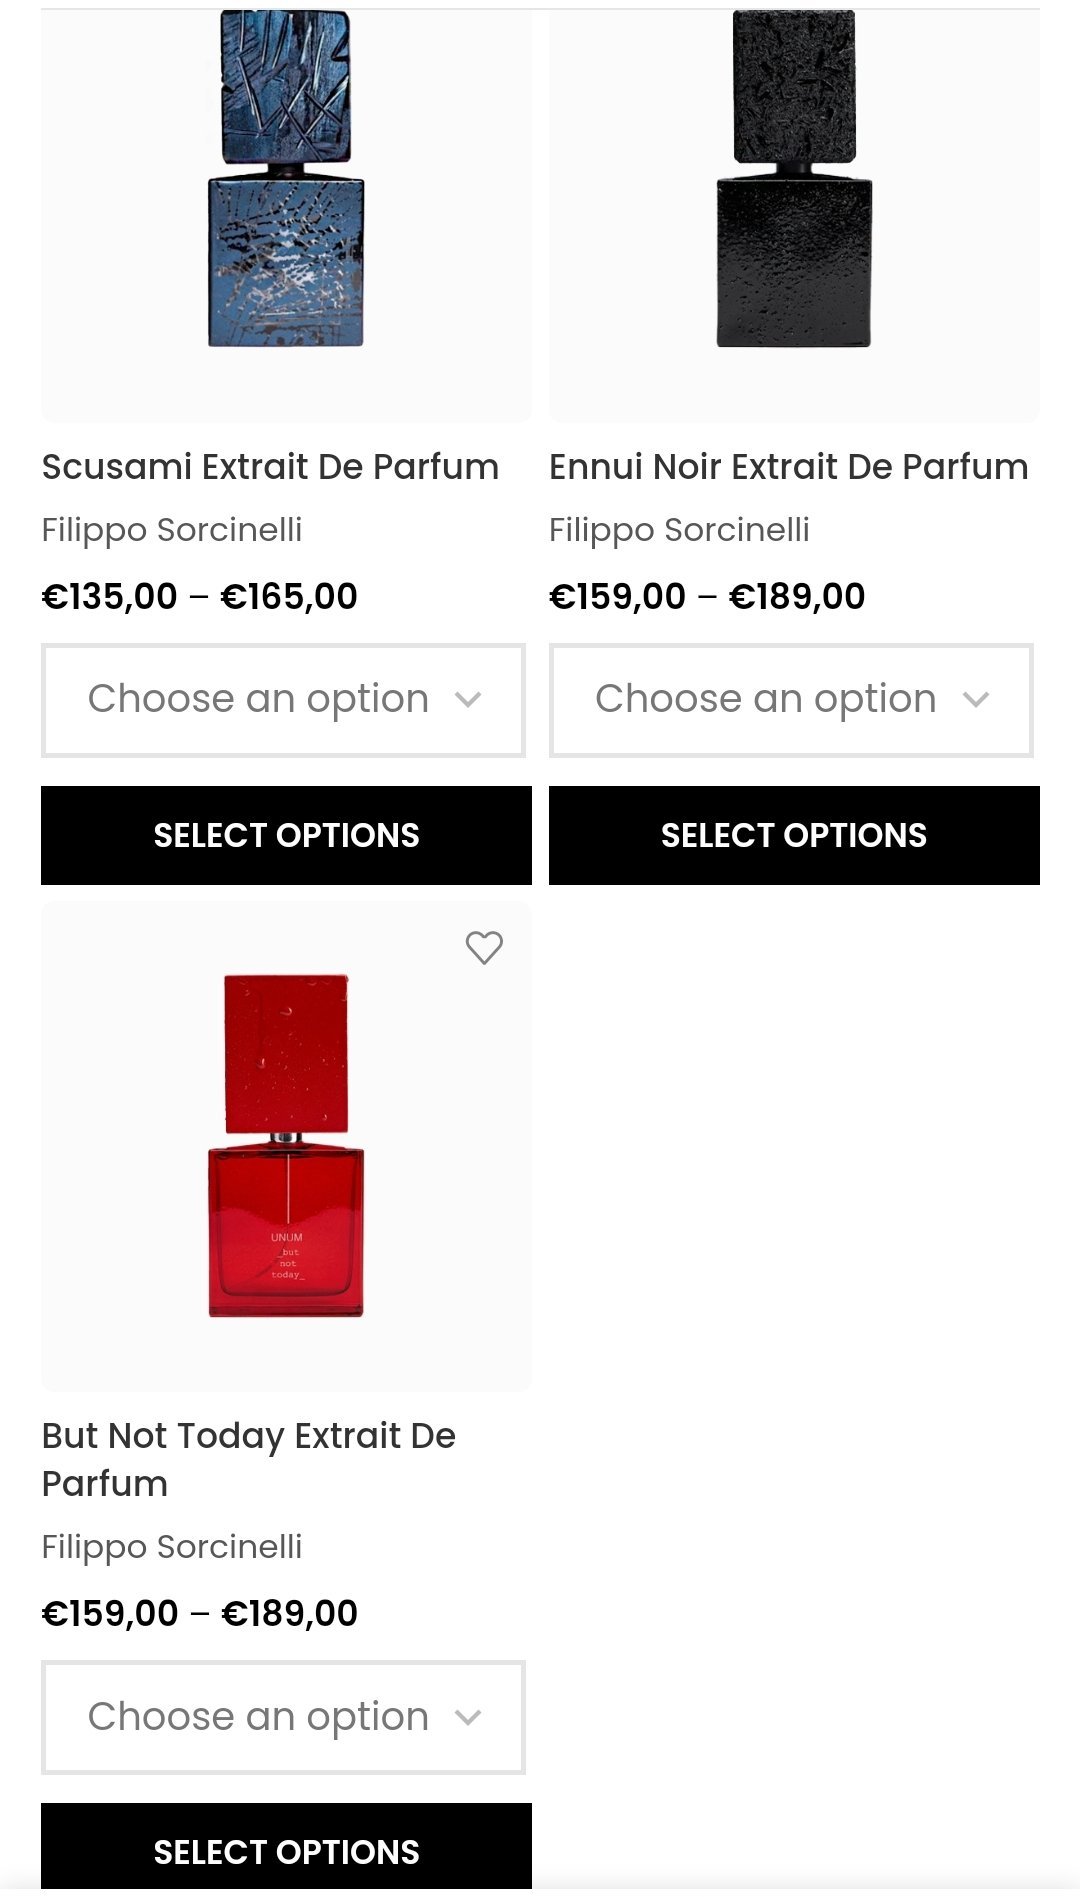Click the Ennui Noir €159,00 – €189,00 price
The image size is (1080, 1897).
click(707, 597)
